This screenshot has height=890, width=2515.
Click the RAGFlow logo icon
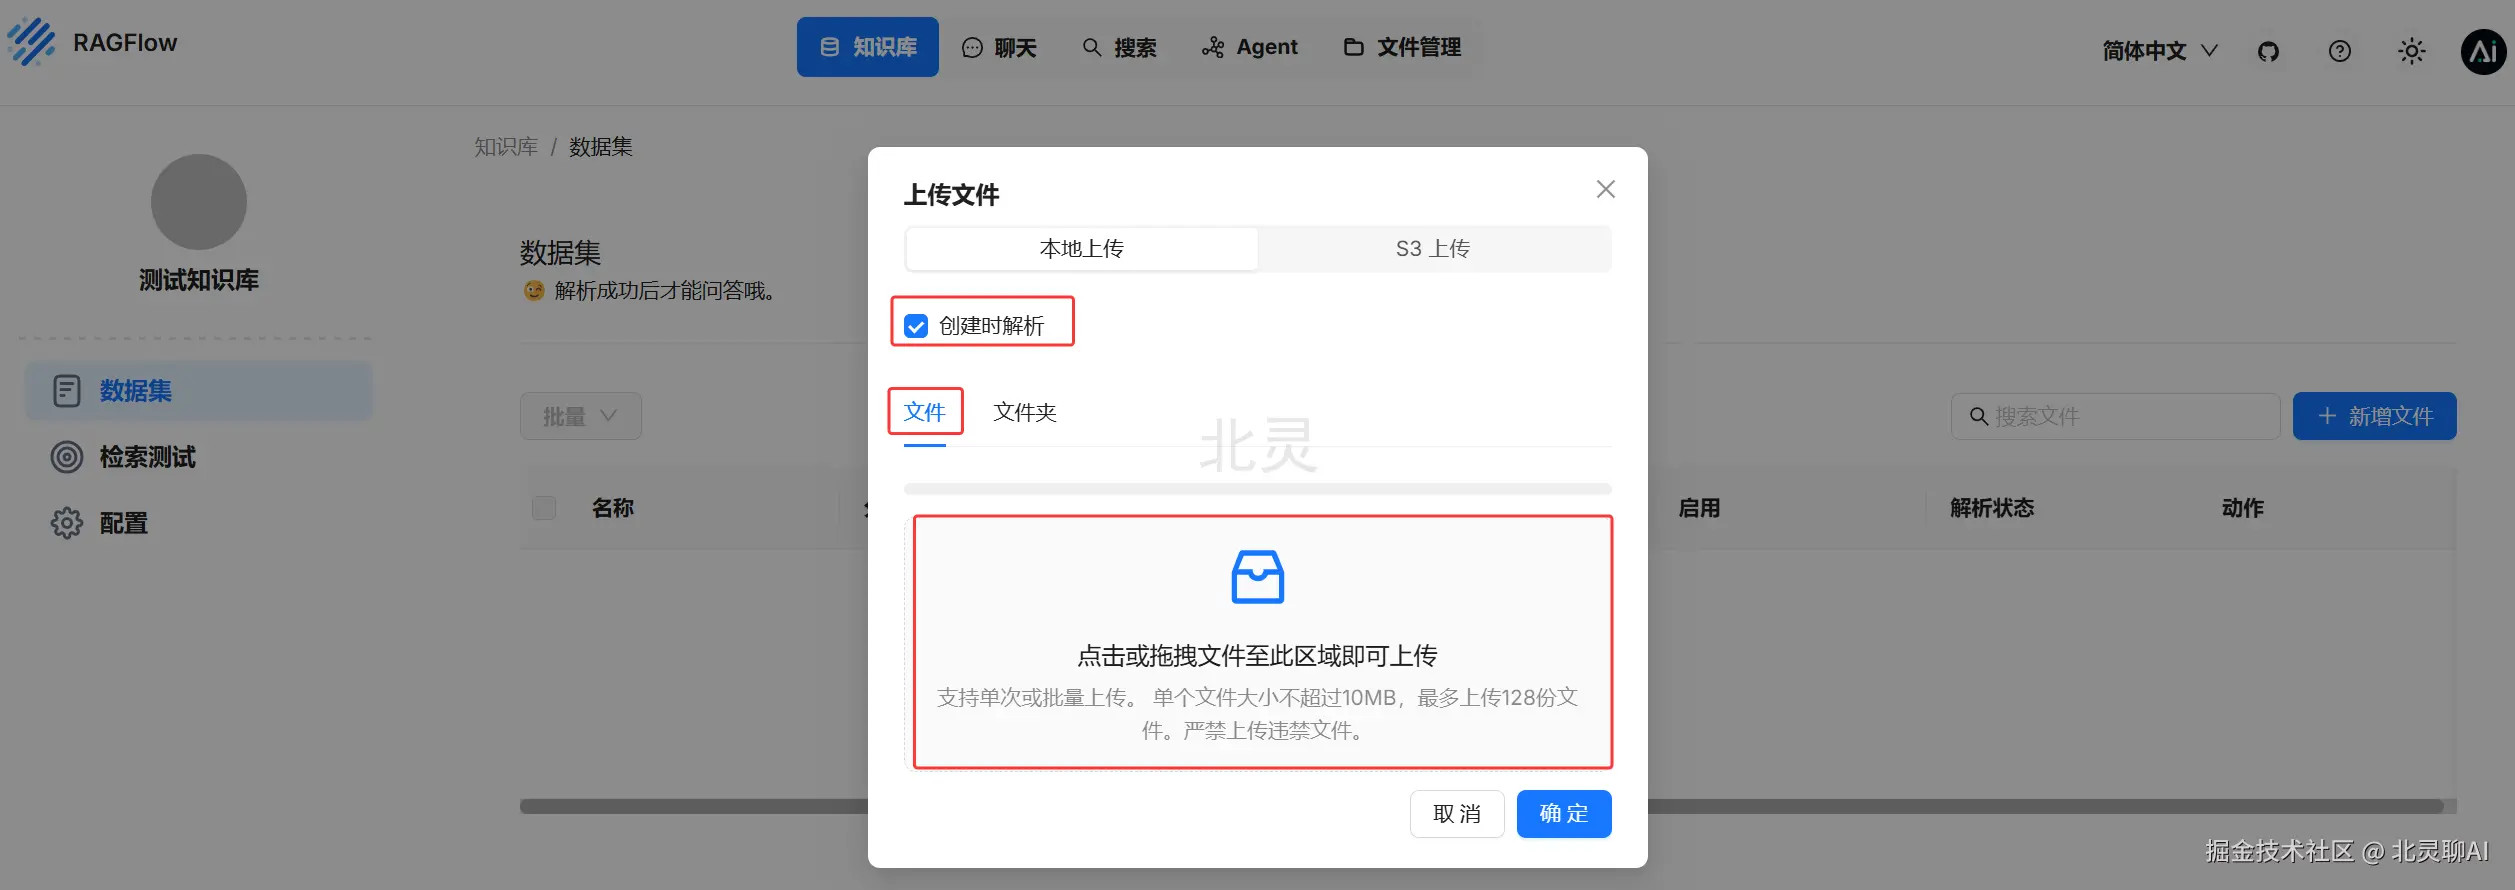point(31,42)
